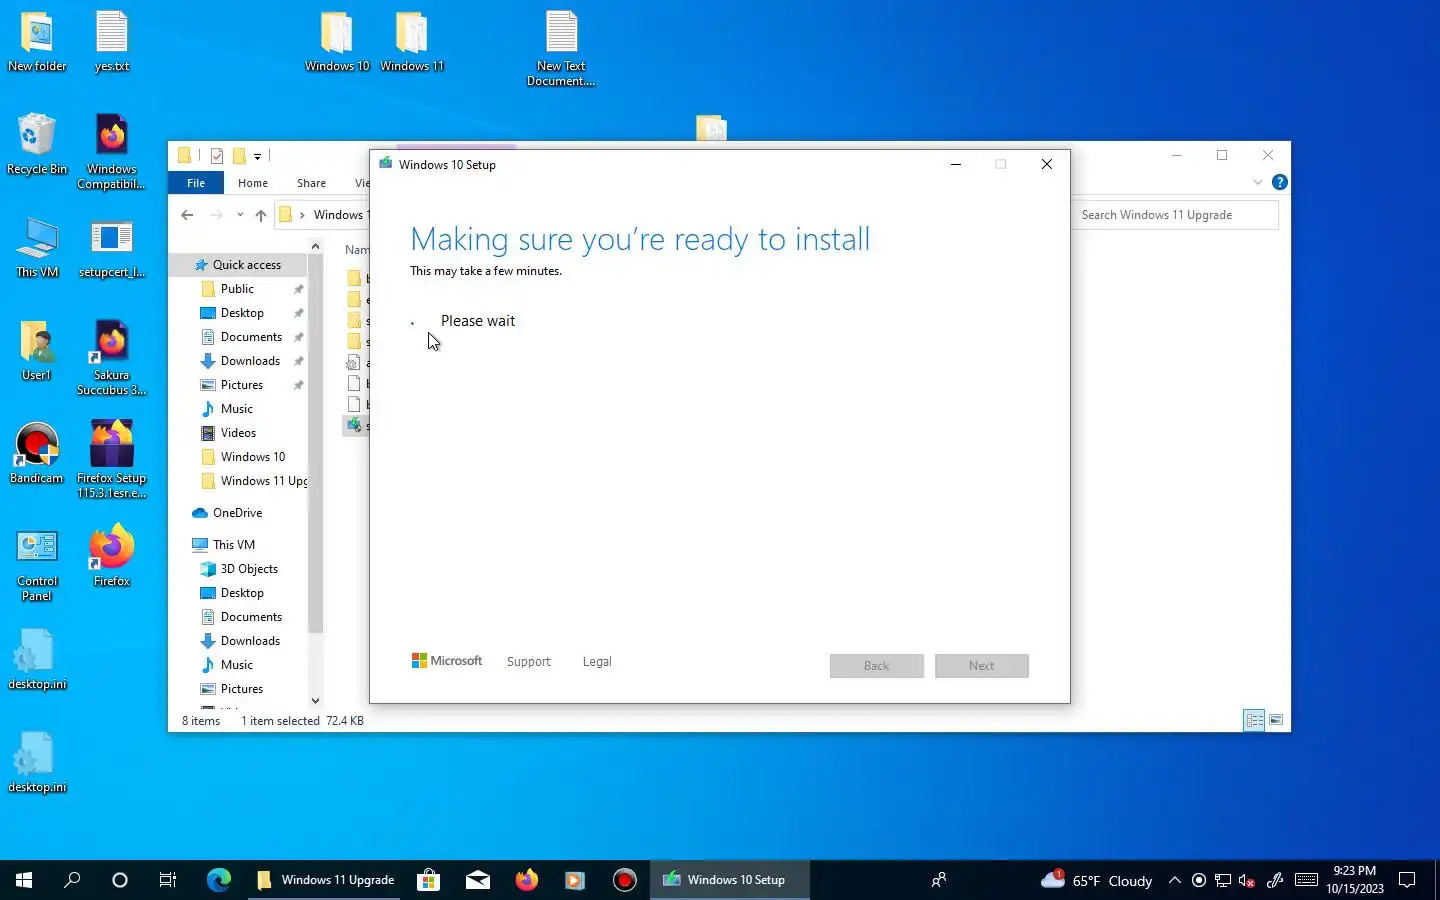Select the setupcert desktop file

pyautogui.click(x=112, y=250)
